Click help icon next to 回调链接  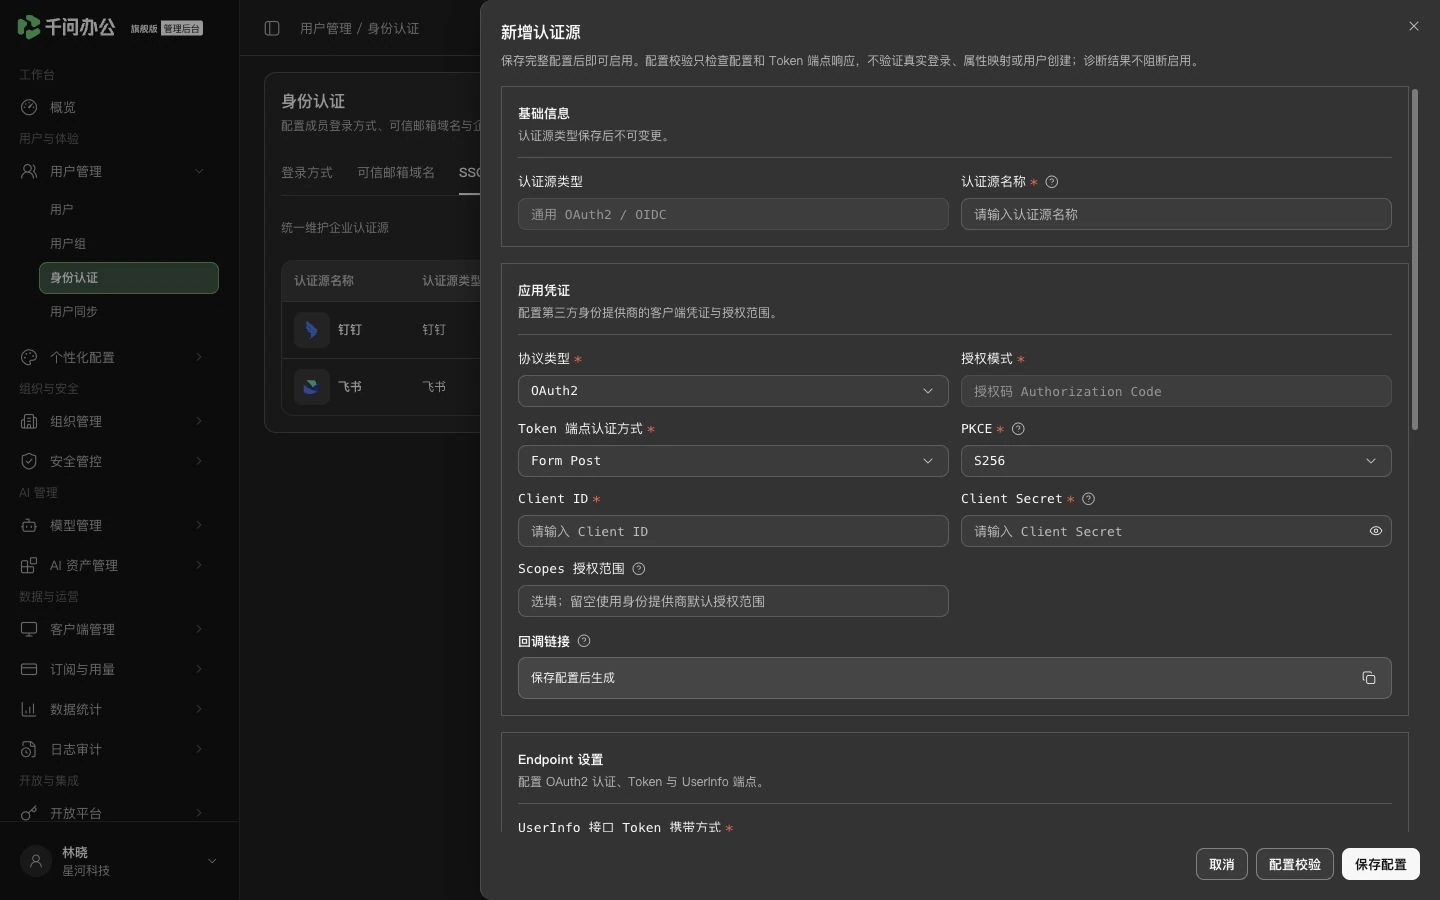(585, 641)
